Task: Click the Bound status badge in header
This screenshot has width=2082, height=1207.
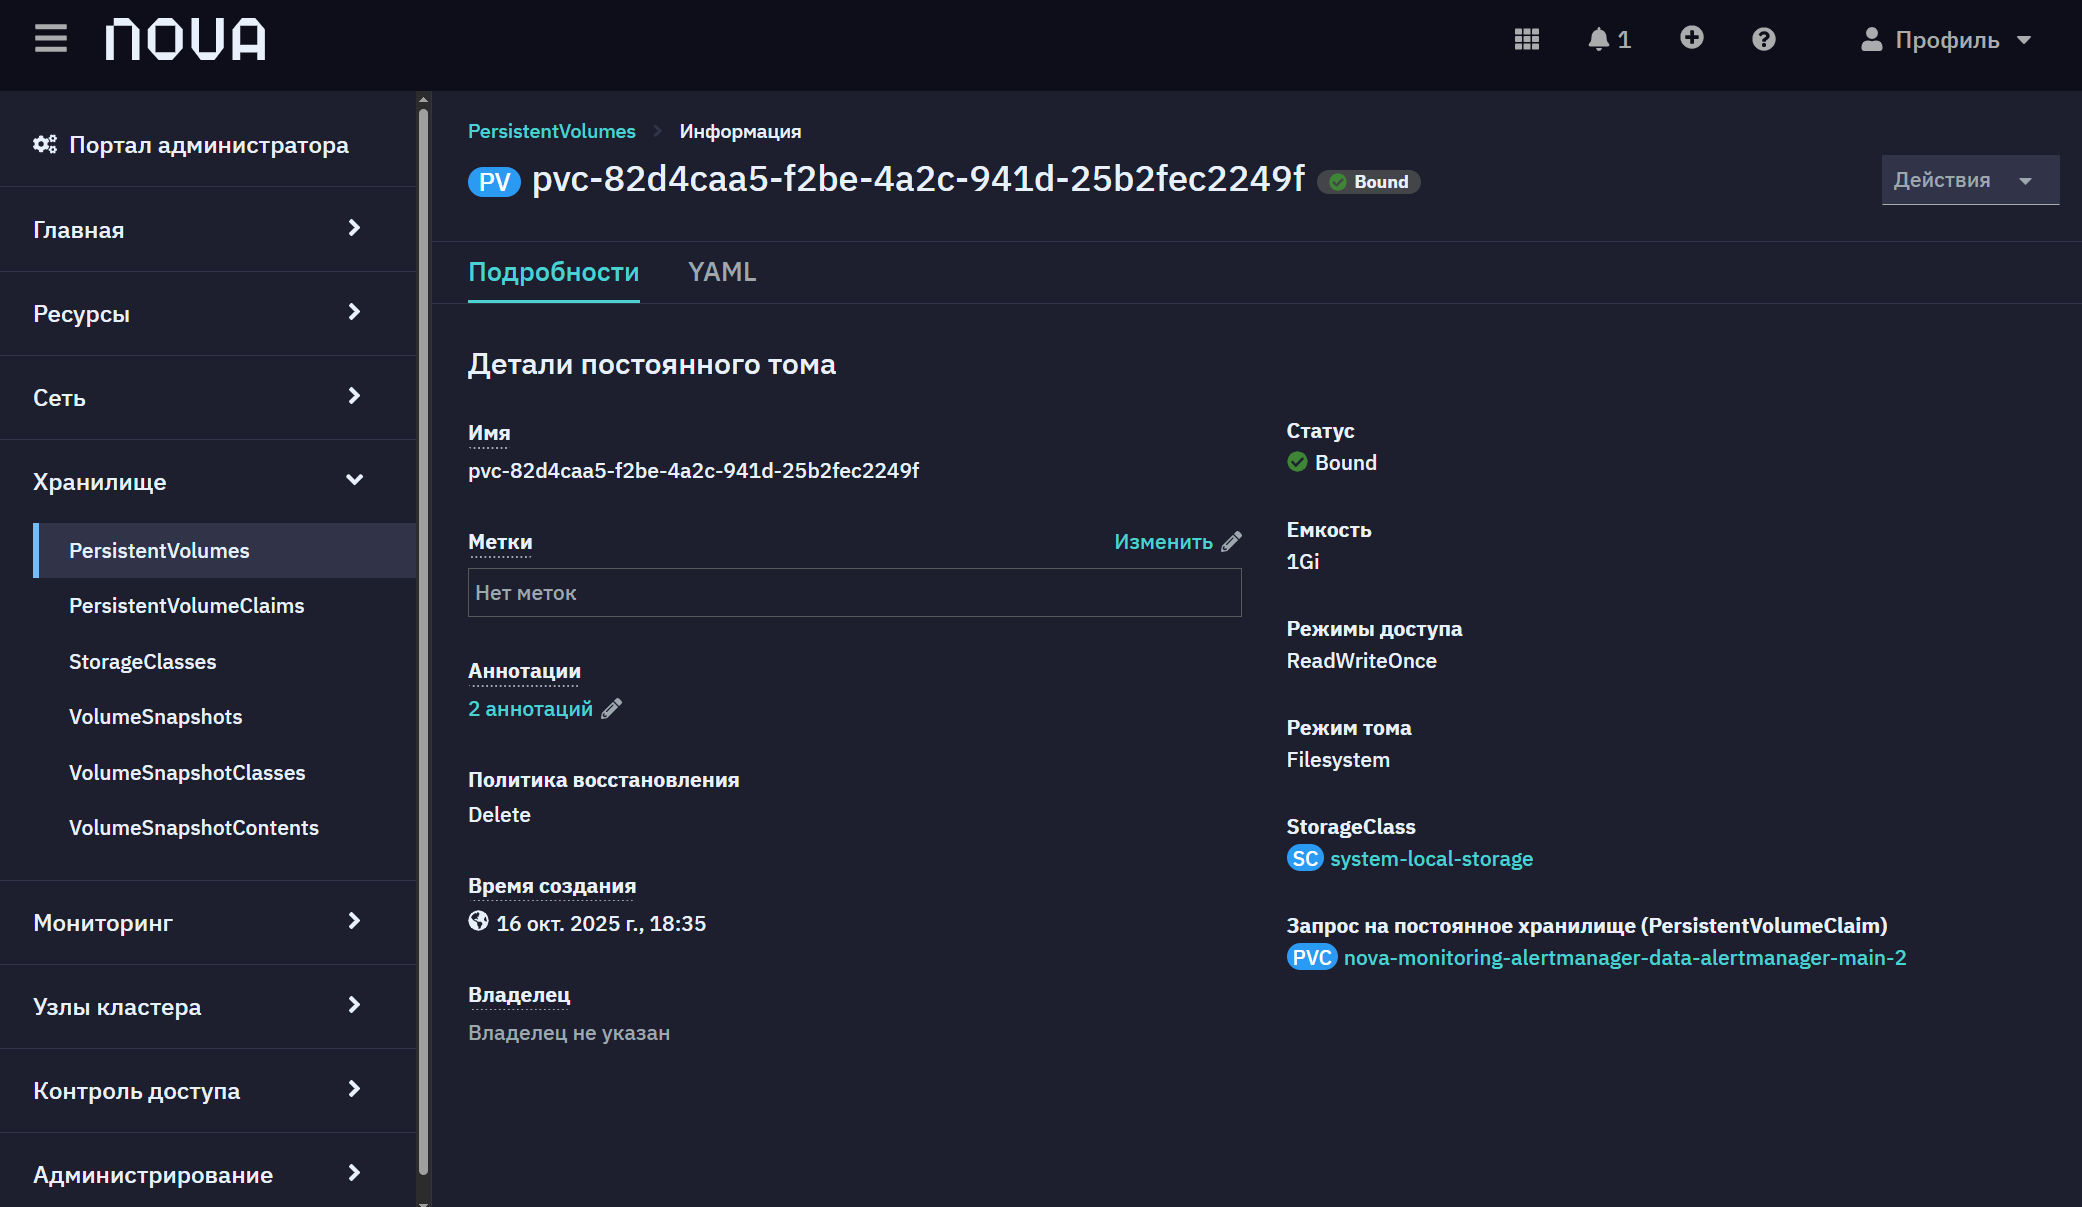Action: [x=1368, y=182]
